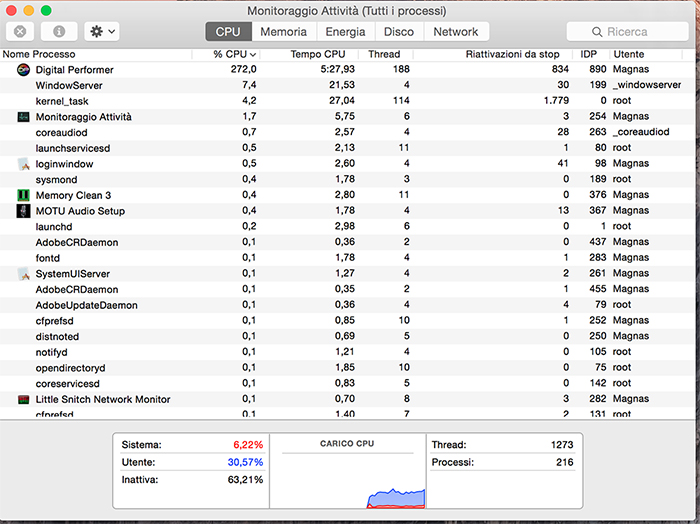This screenshot has height=524, width=700.
Task: Click in the Ricerca search field
Action: coord(627,32)
